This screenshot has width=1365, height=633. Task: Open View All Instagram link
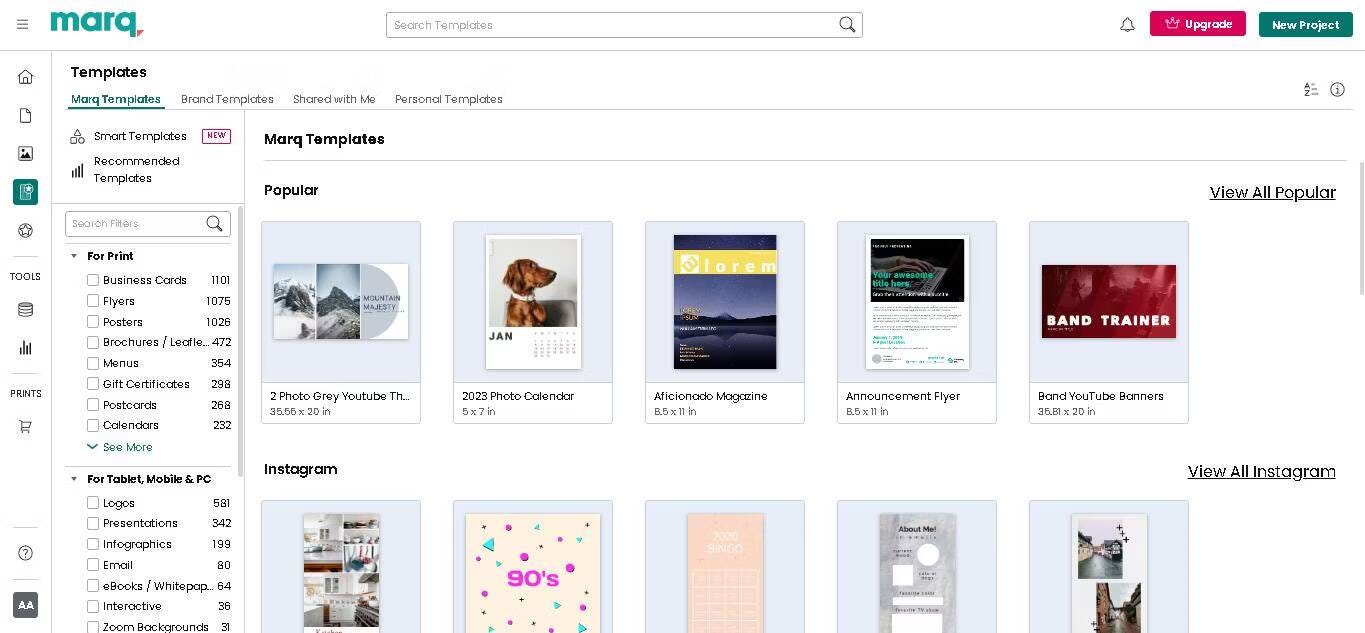pyautogui.click(x=1261, y=472)
